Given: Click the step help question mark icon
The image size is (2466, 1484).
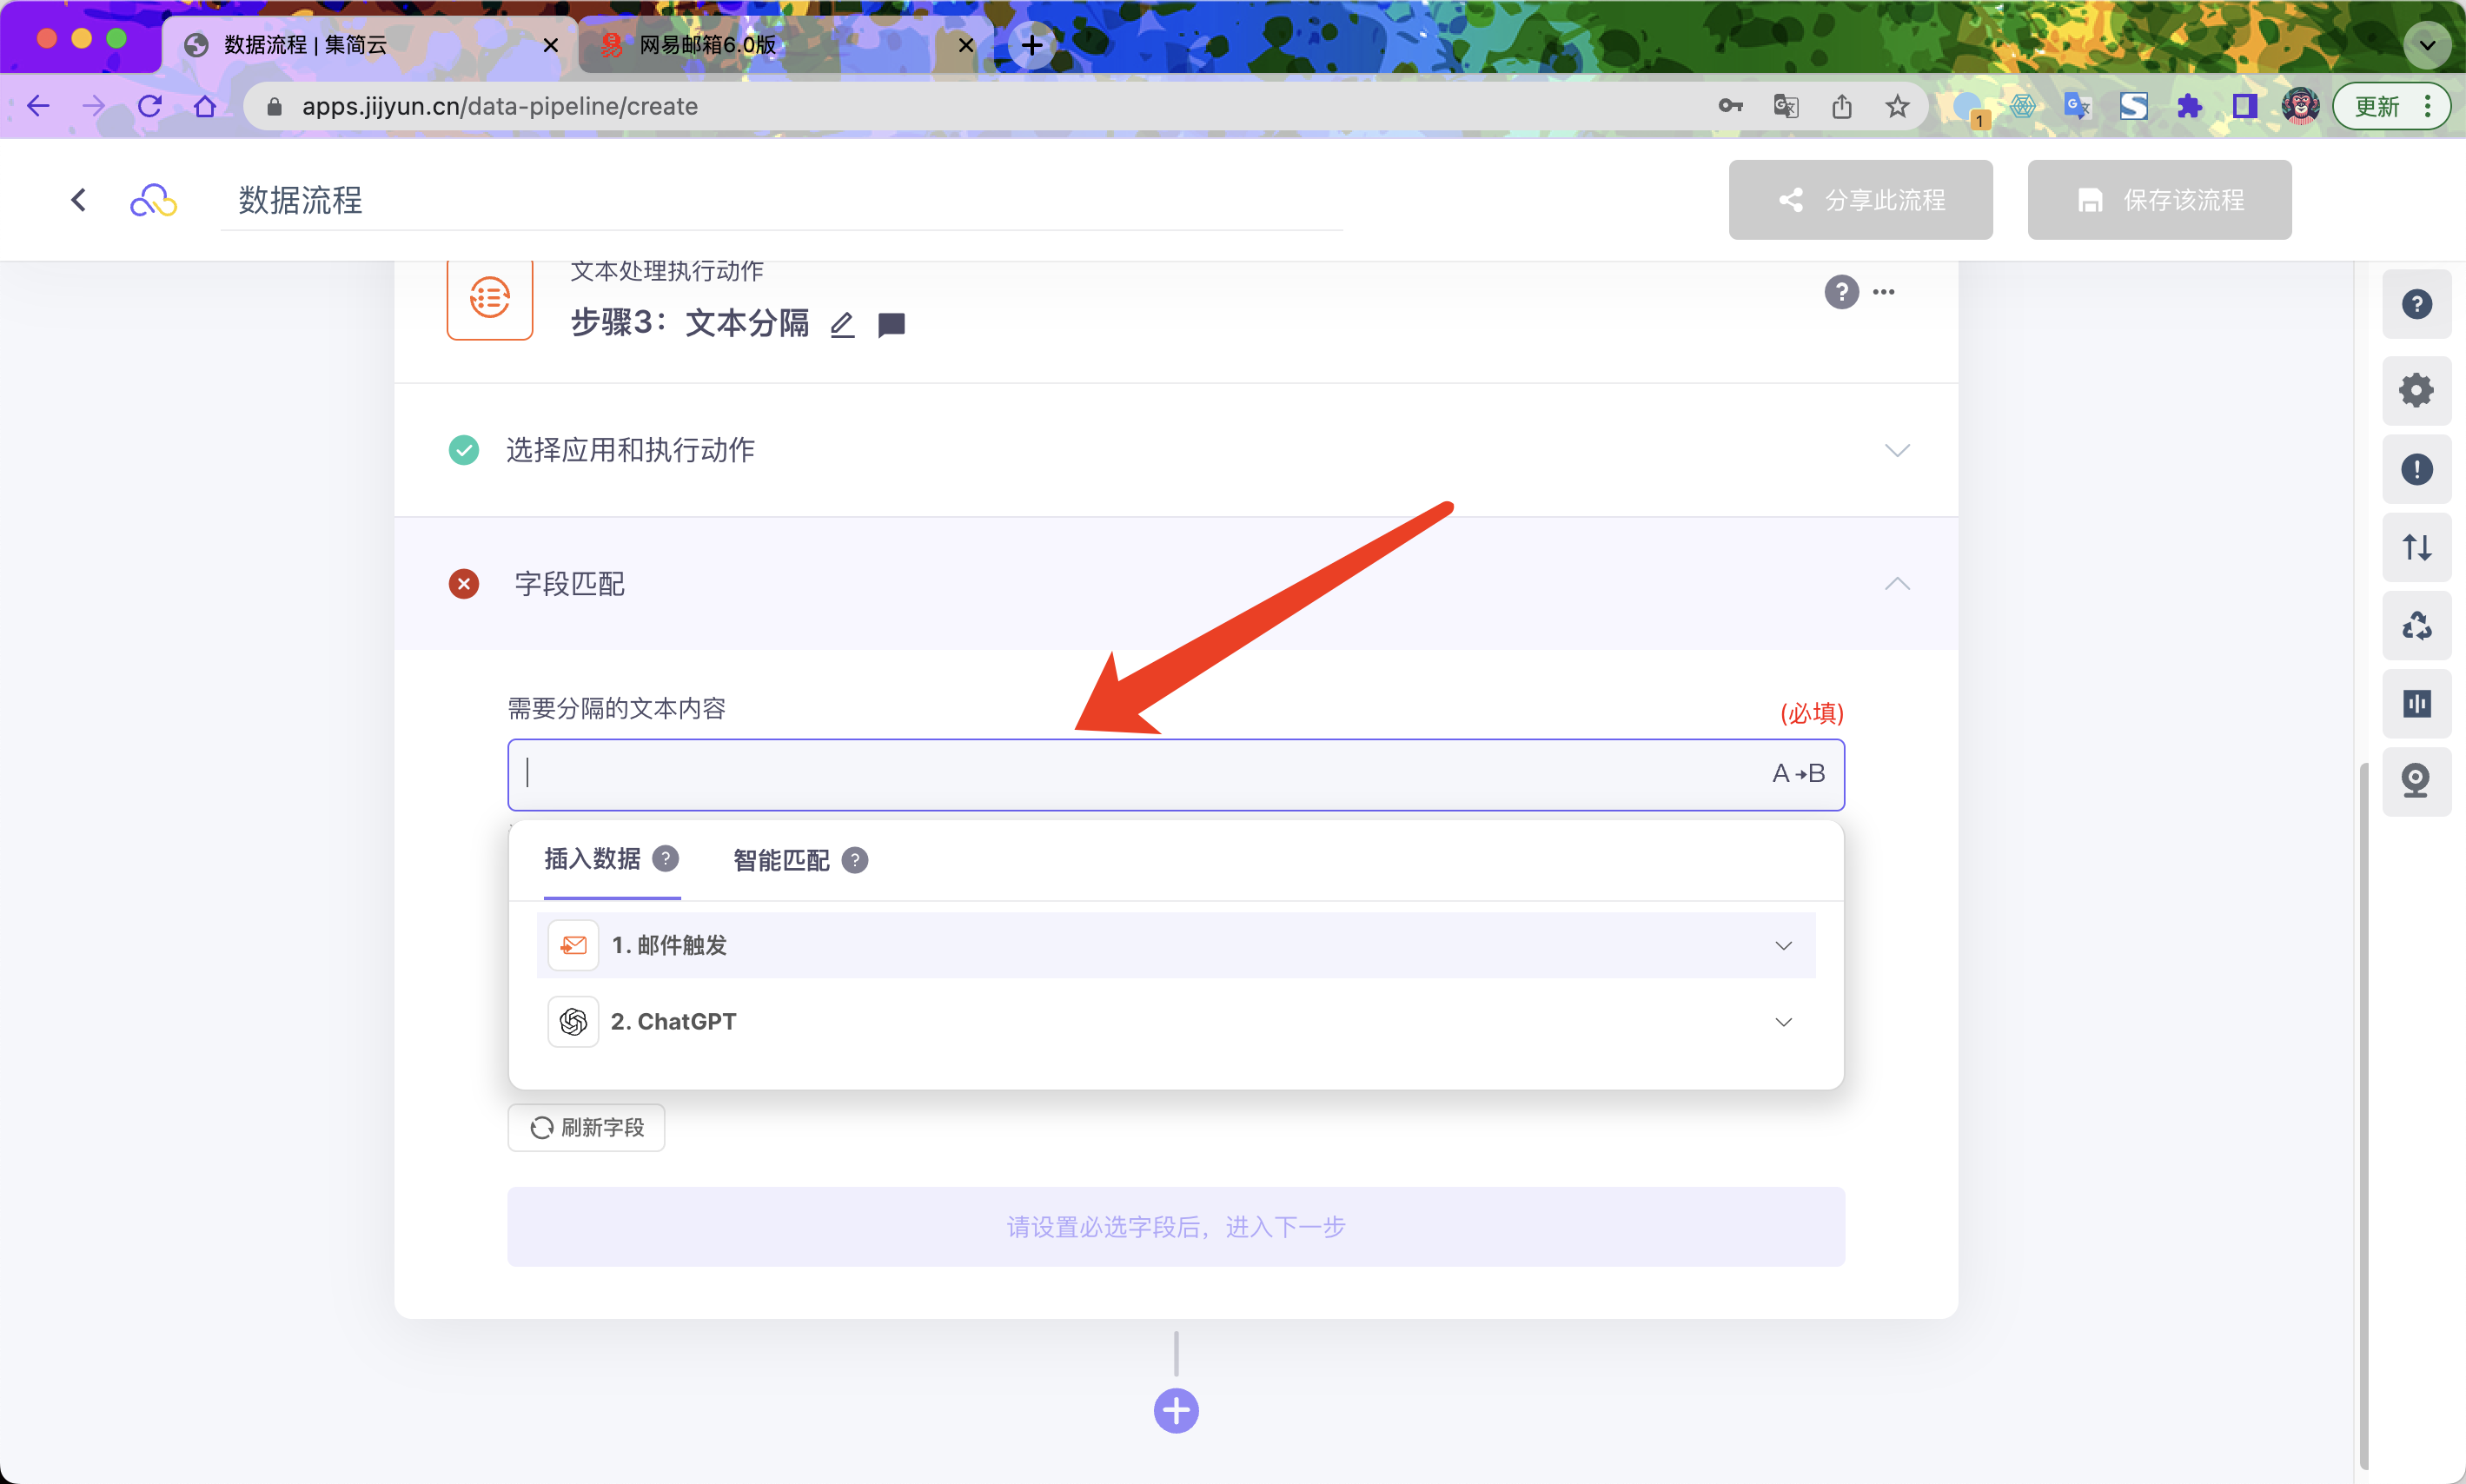Looking at the screenshot, I should (1841, 292).
